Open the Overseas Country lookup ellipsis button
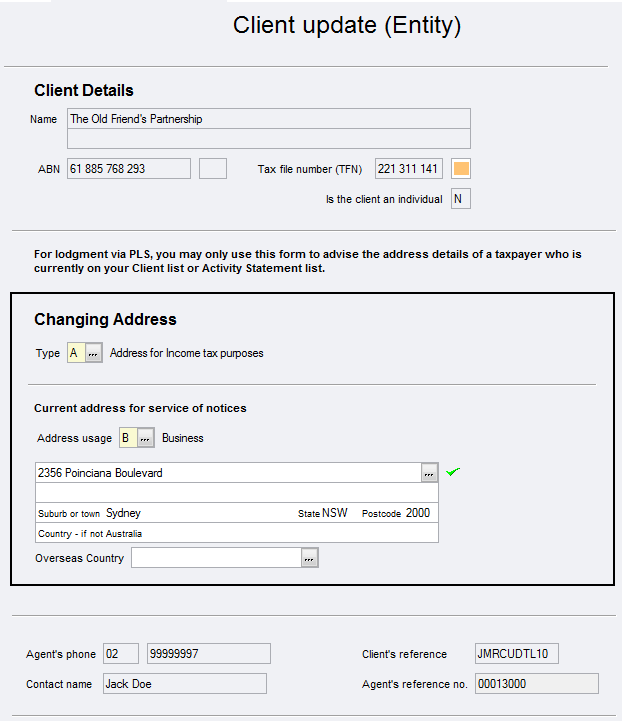Screen dimensions: 622x721 tap(310, 558)
